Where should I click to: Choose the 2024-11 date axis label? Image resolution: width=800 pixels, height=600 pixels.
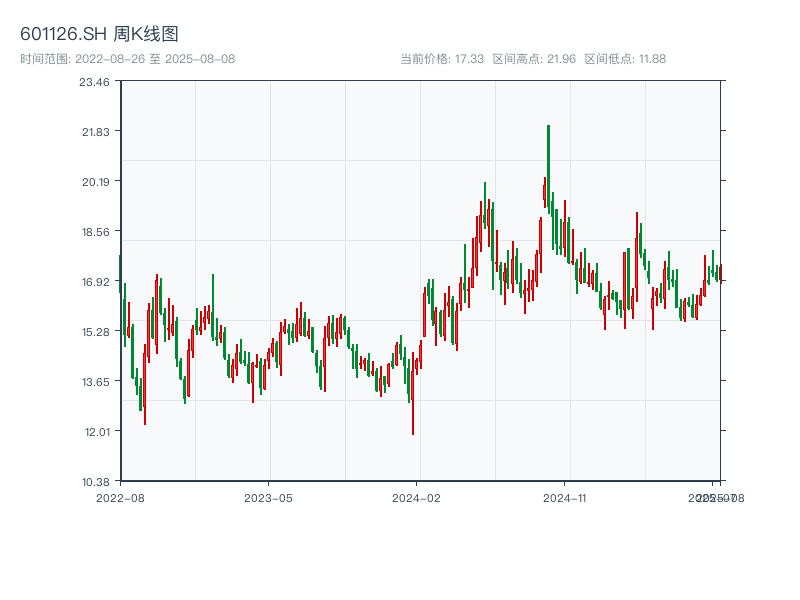coord(565,497)
